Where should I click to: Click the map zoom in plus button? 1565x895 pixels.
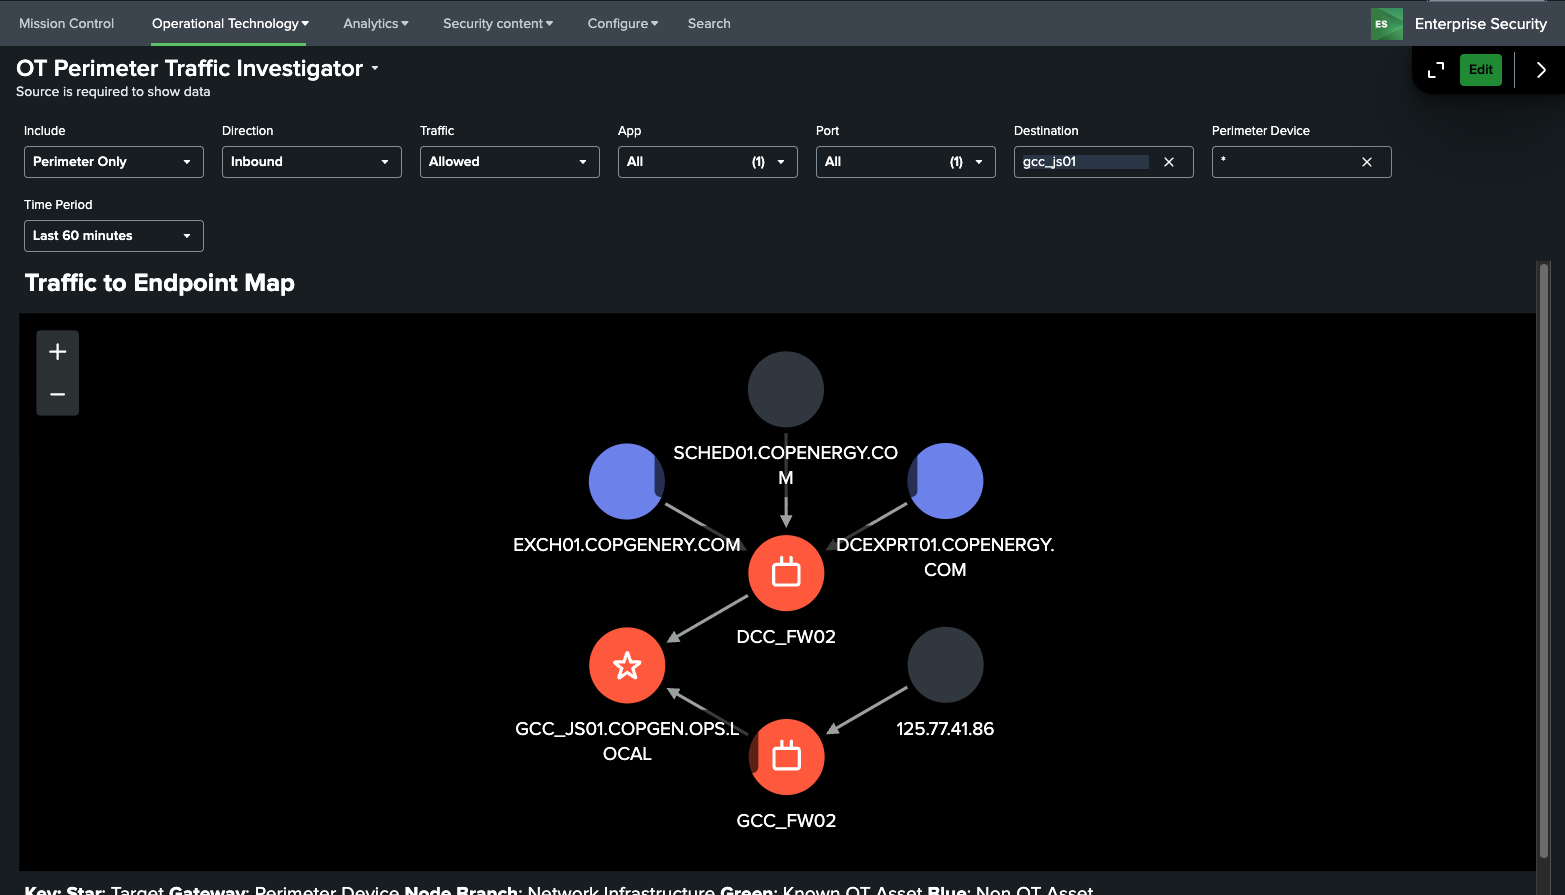[58, 352]
